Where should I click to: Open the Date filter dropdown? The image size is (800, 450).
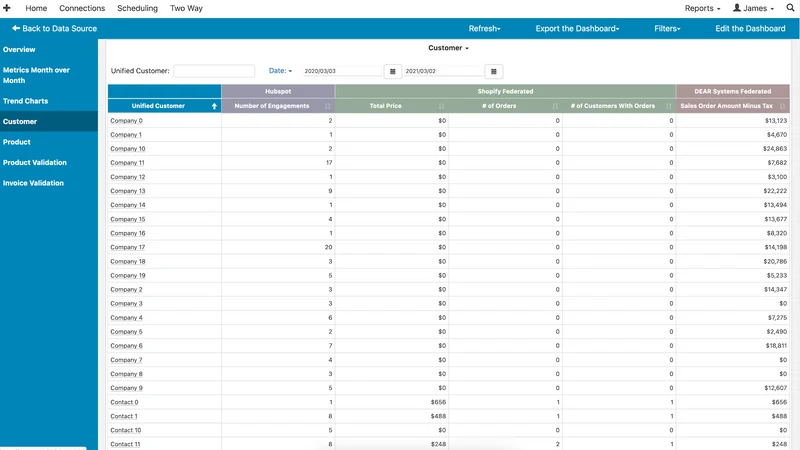click(x=280, y=71)
